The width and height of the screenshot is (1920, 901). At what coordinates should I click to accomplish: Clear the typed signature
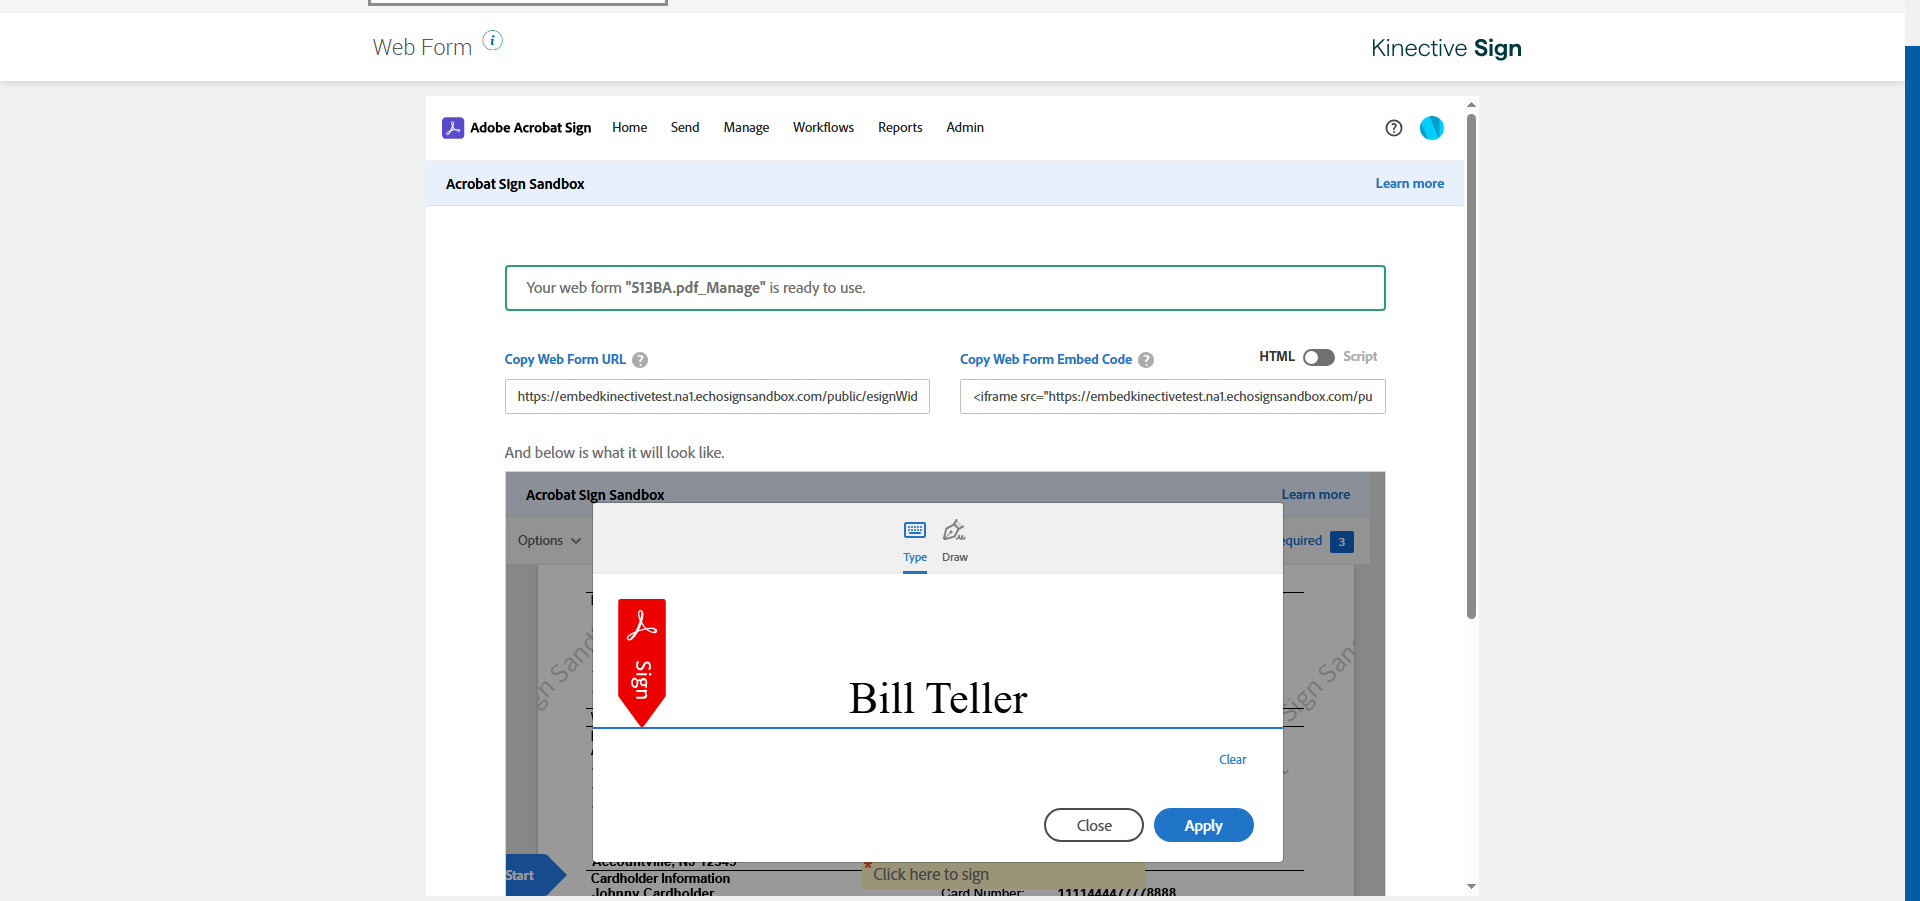point(1233,760)
